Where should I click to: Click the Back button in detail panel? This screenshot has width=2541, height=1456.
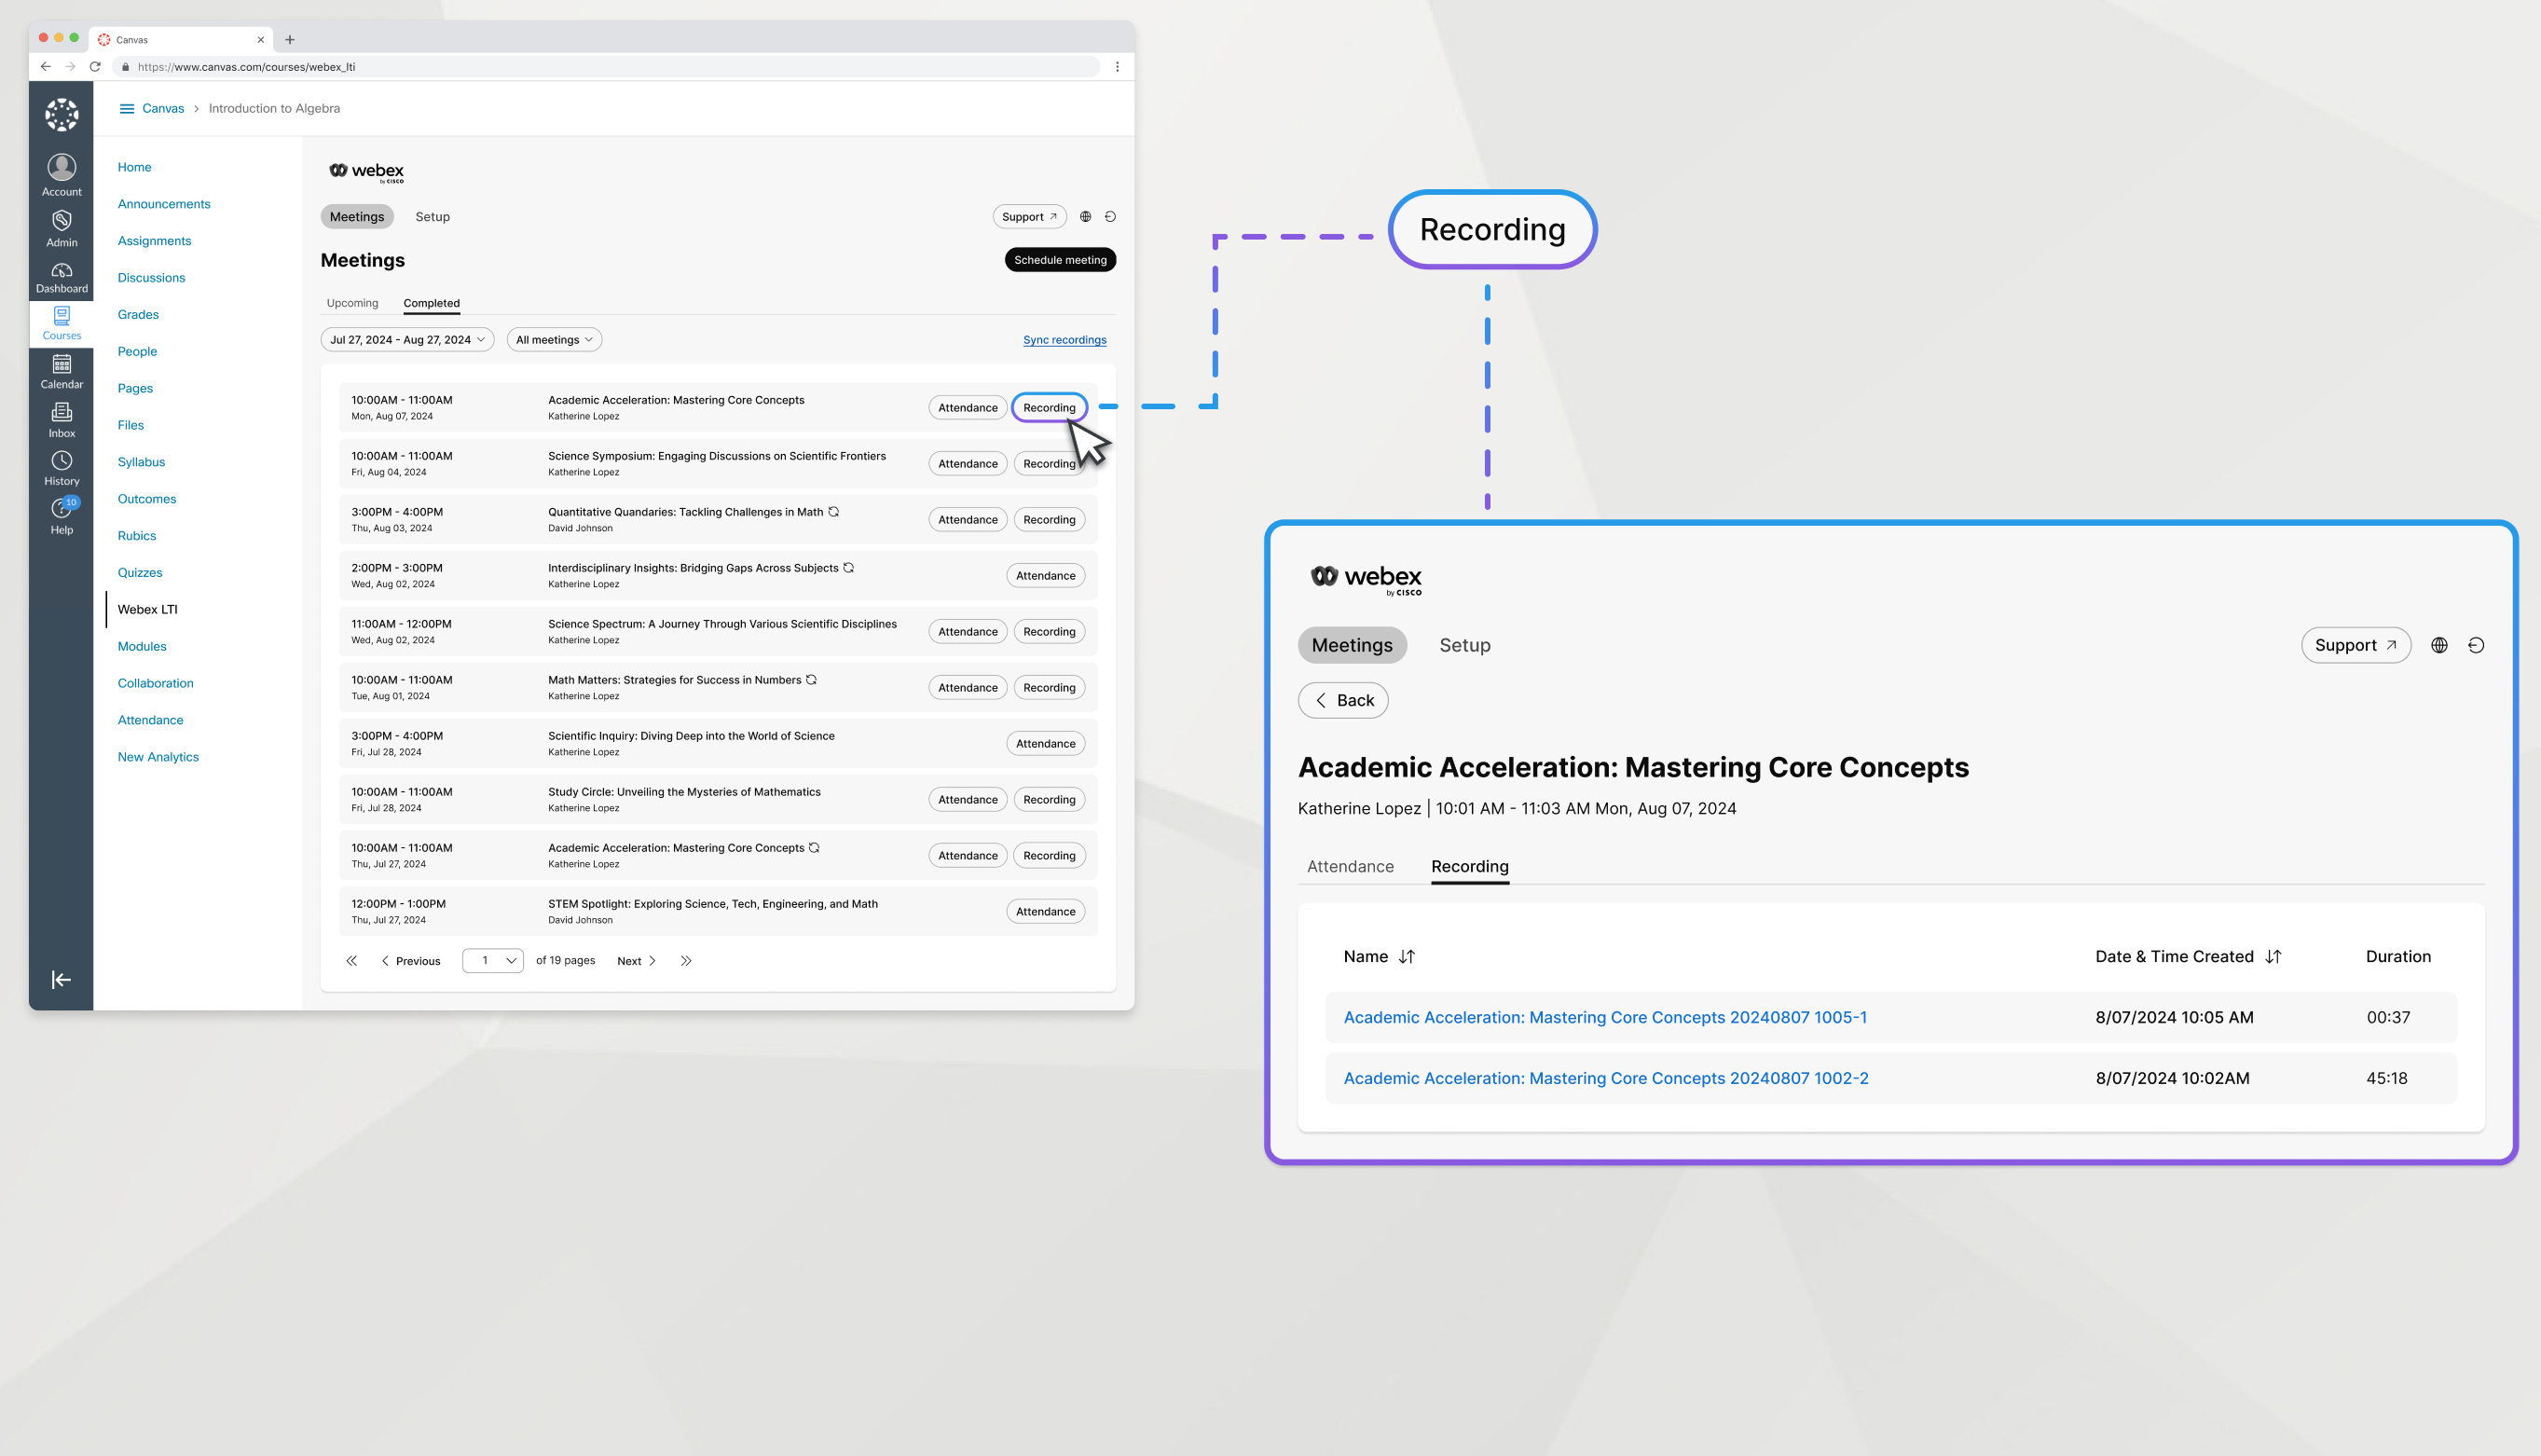click(1344, 698)
